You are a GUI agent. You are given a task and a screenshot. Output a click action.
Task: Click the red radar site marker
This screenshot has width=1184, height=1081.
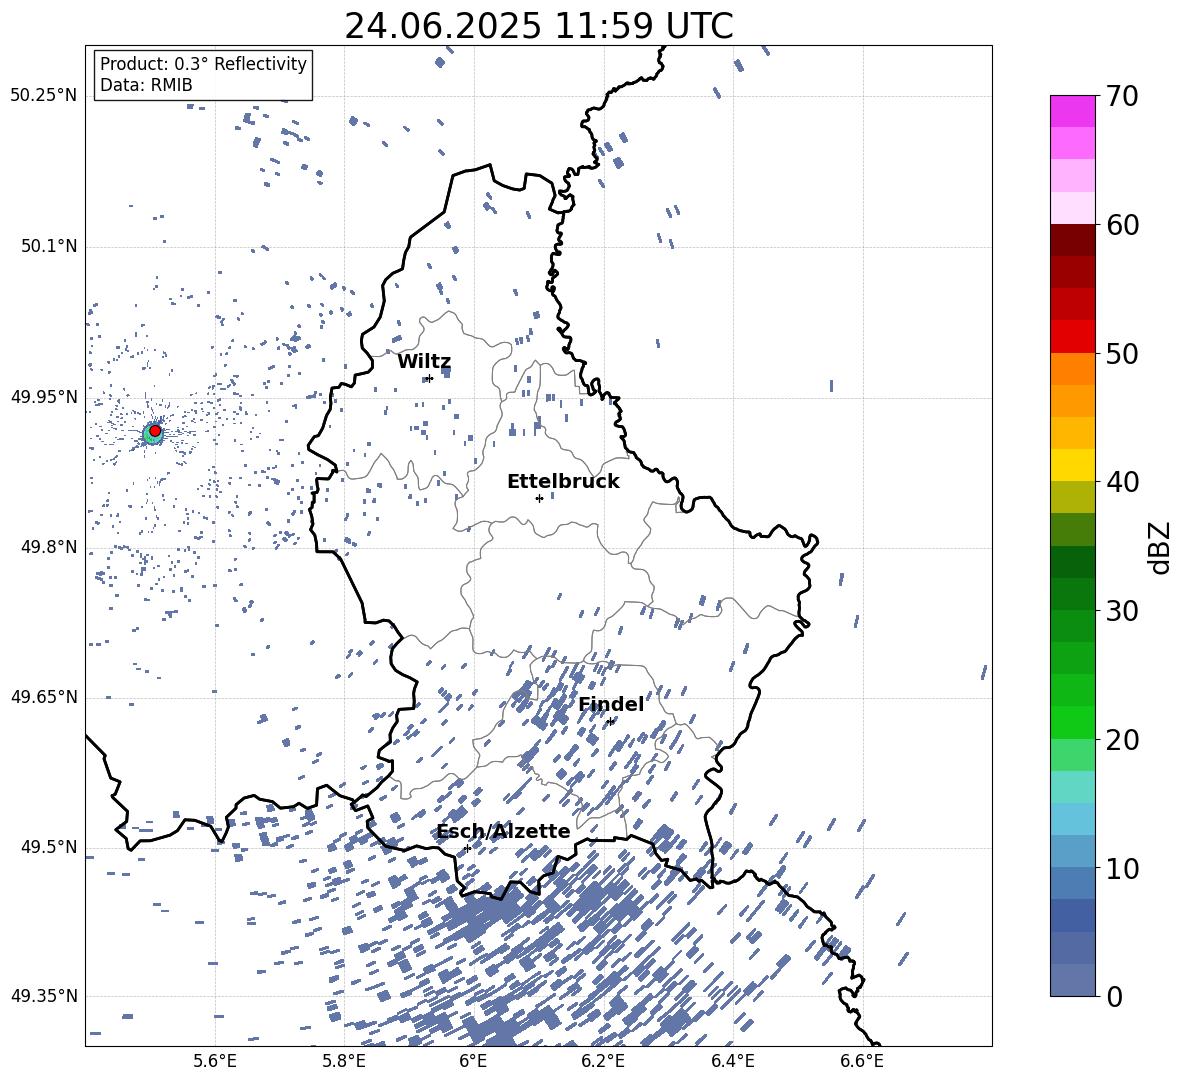(x=155, y=430)
